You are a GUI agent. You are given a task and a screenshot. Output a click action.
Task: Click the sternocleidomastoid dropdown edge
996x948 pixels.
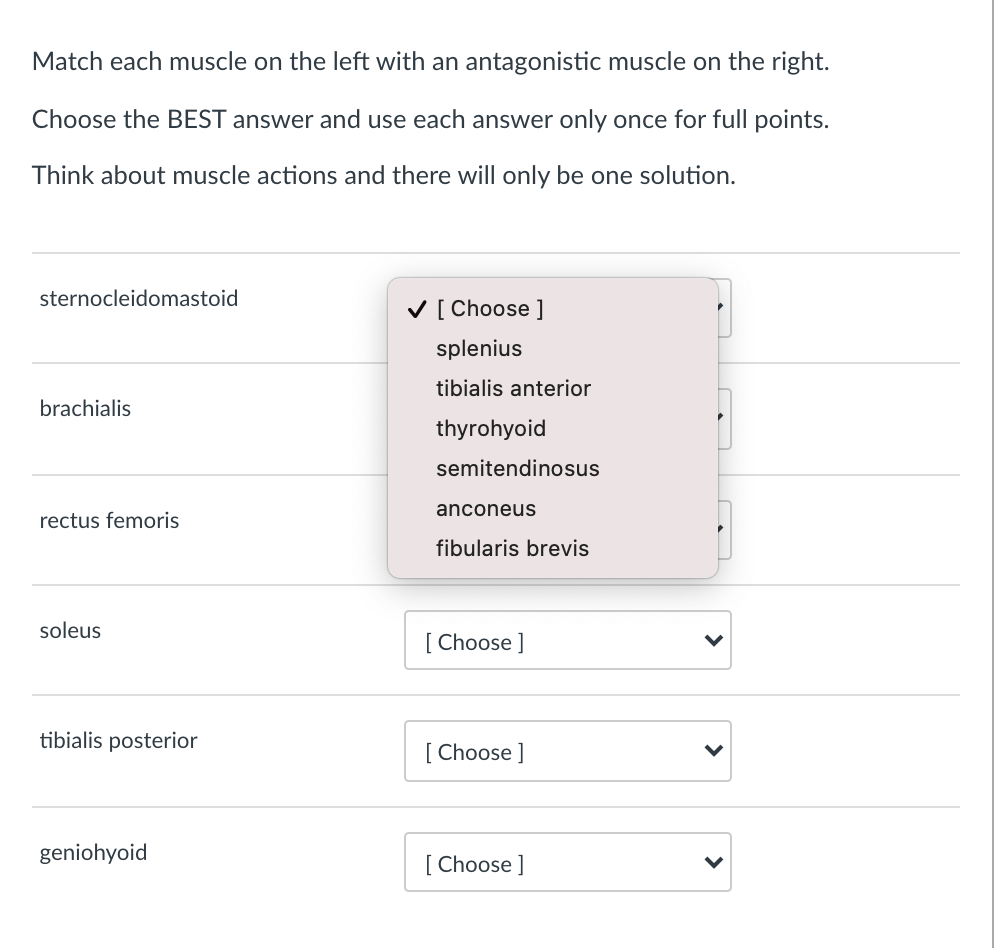(x=725, y=308)
